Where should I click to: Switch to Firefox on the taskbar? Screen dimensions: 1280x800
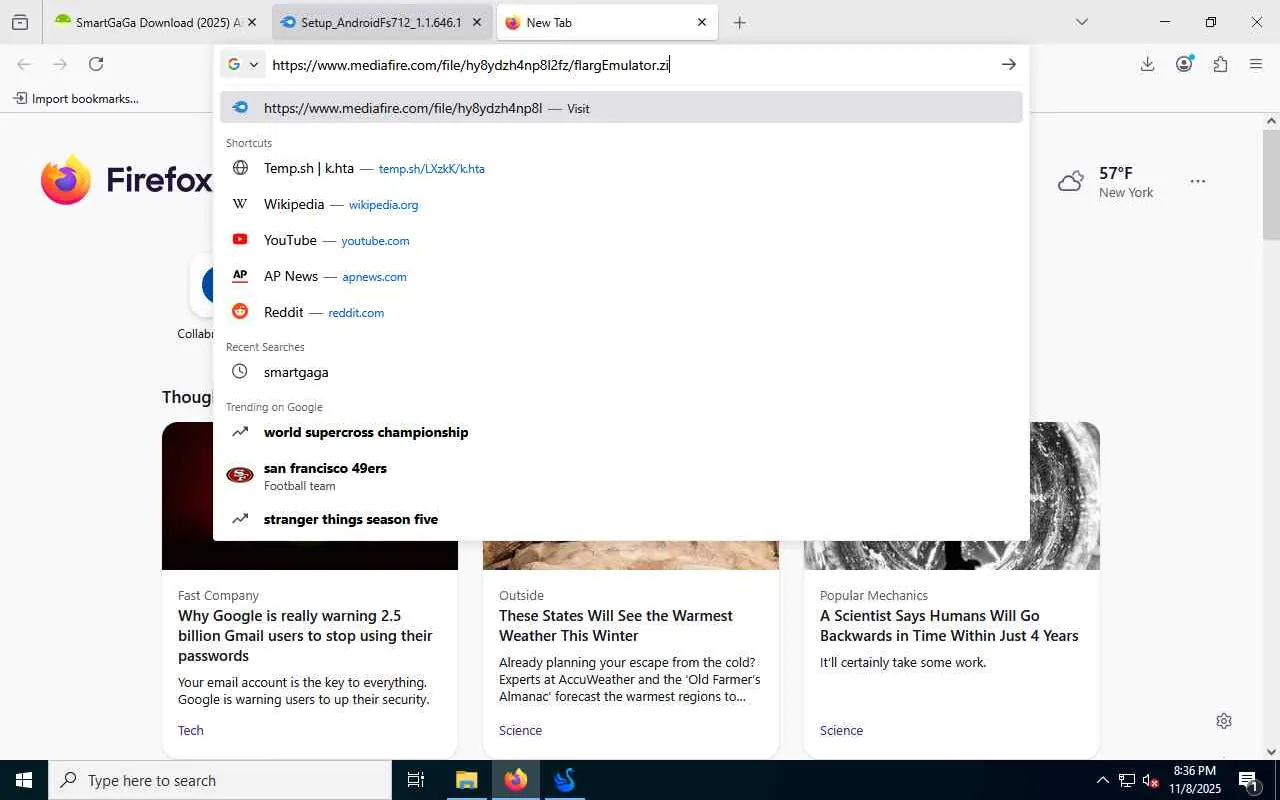pyautogui.click(x=515, y=780)
